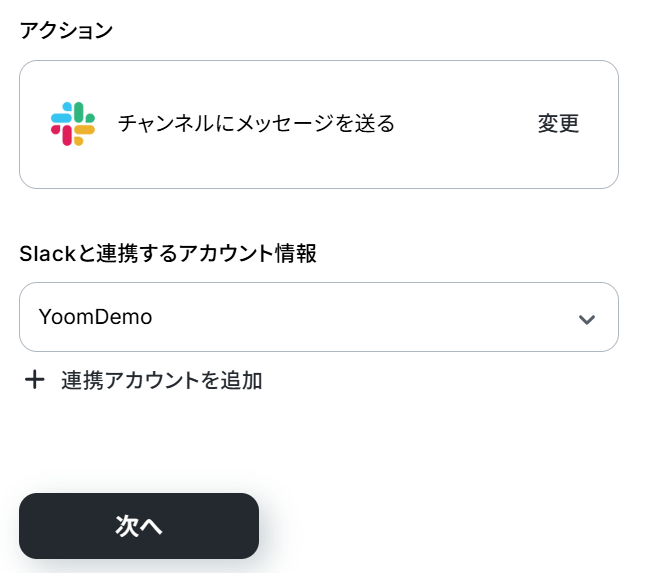
Task: Click the アクション section heading
Action: [x=67, y=30]
